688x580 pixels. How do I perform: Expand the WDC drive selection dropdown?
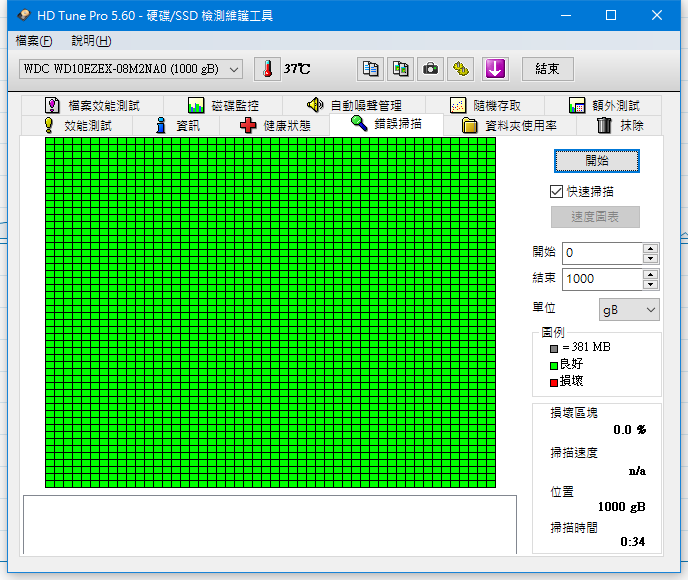[131, 69]
